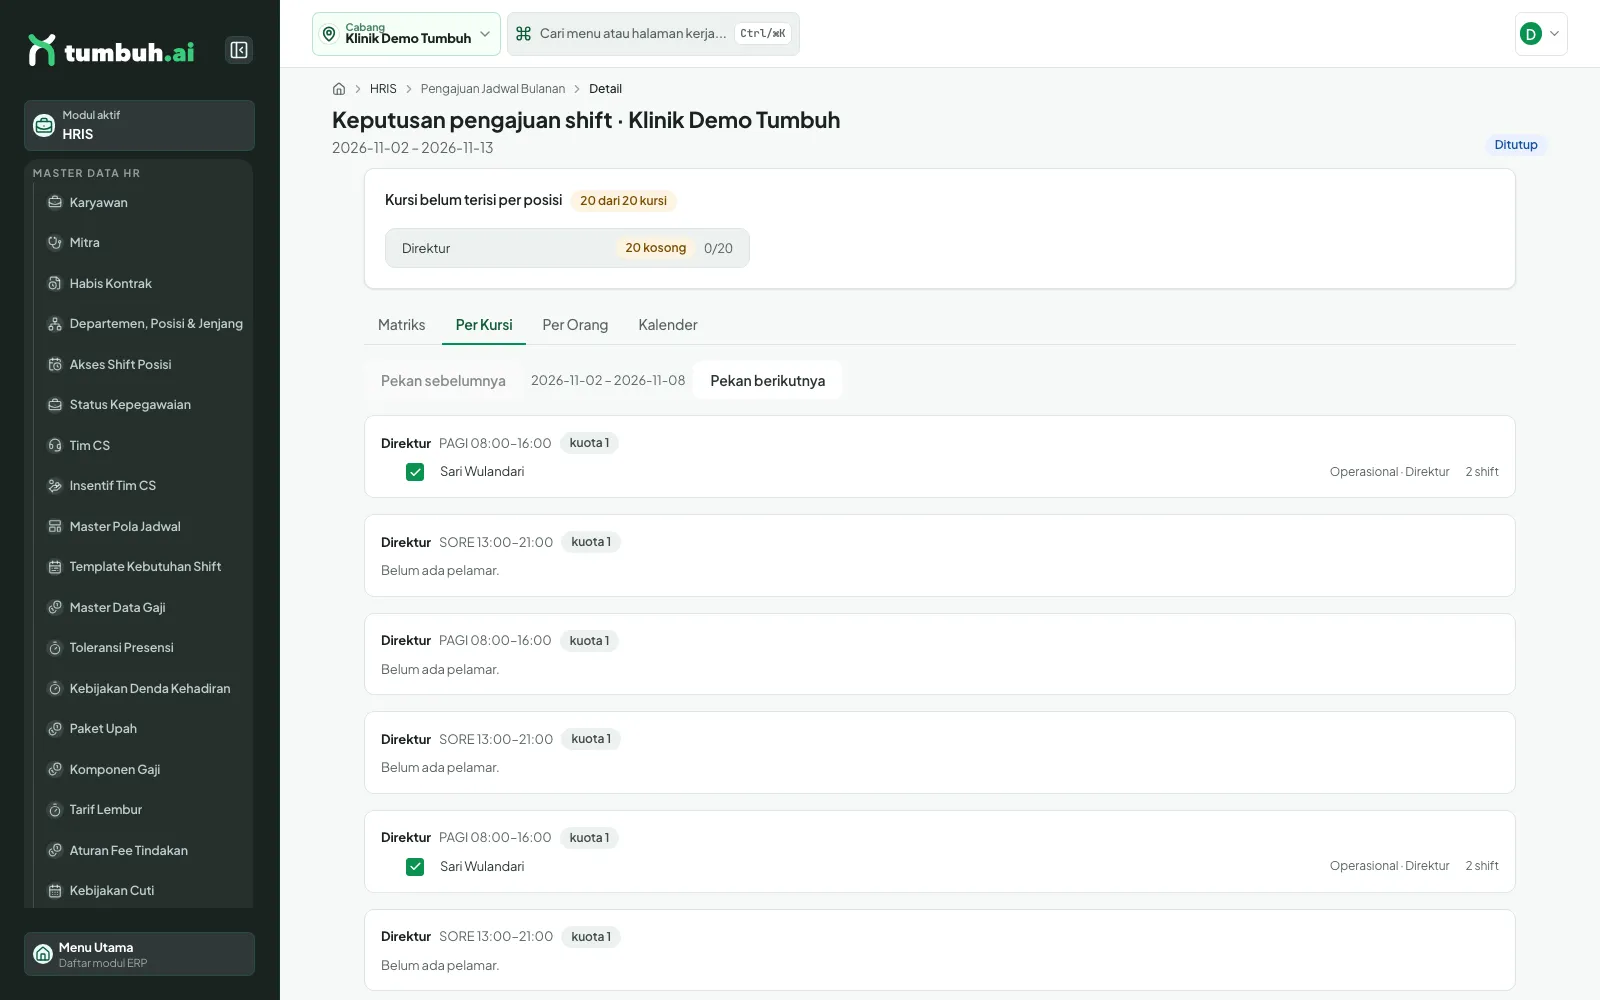Image resolution: width=1600 pixels, height=1000 pixels.
Task: Click the Ditutup status badge
Action: coord(1516,145)
